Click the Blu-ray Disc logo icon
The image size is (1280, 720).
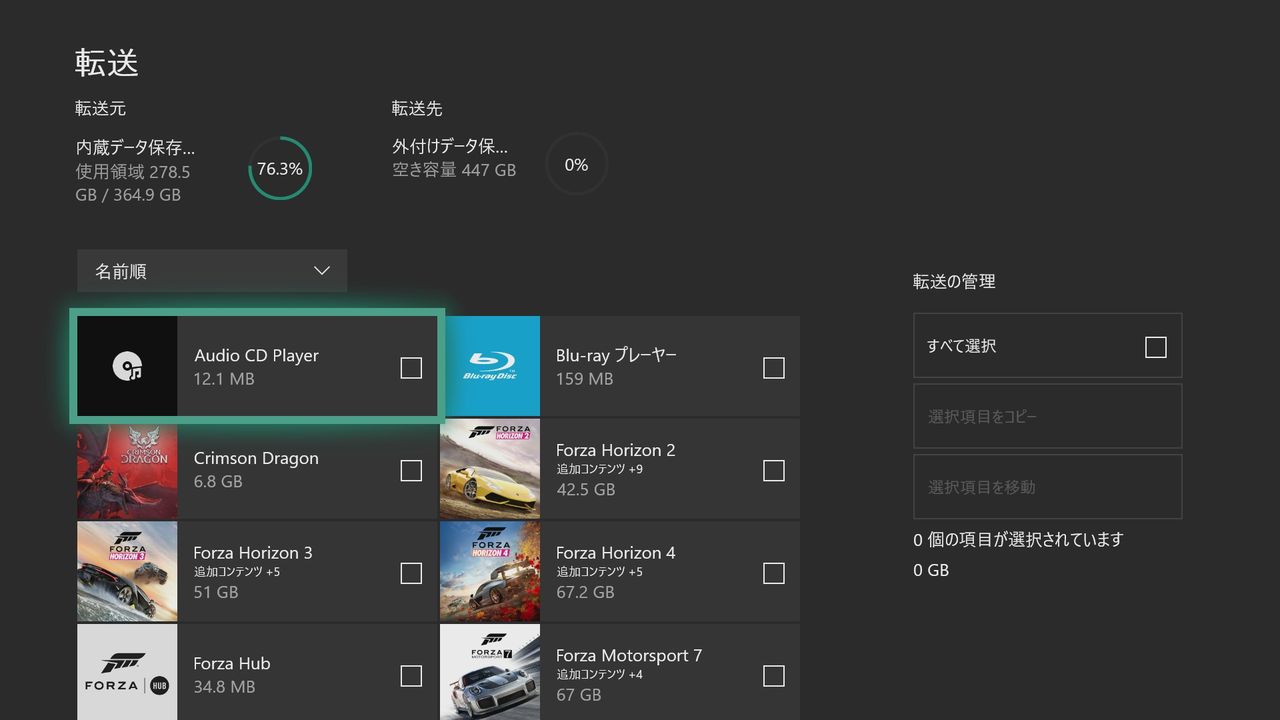click(490, 367)
